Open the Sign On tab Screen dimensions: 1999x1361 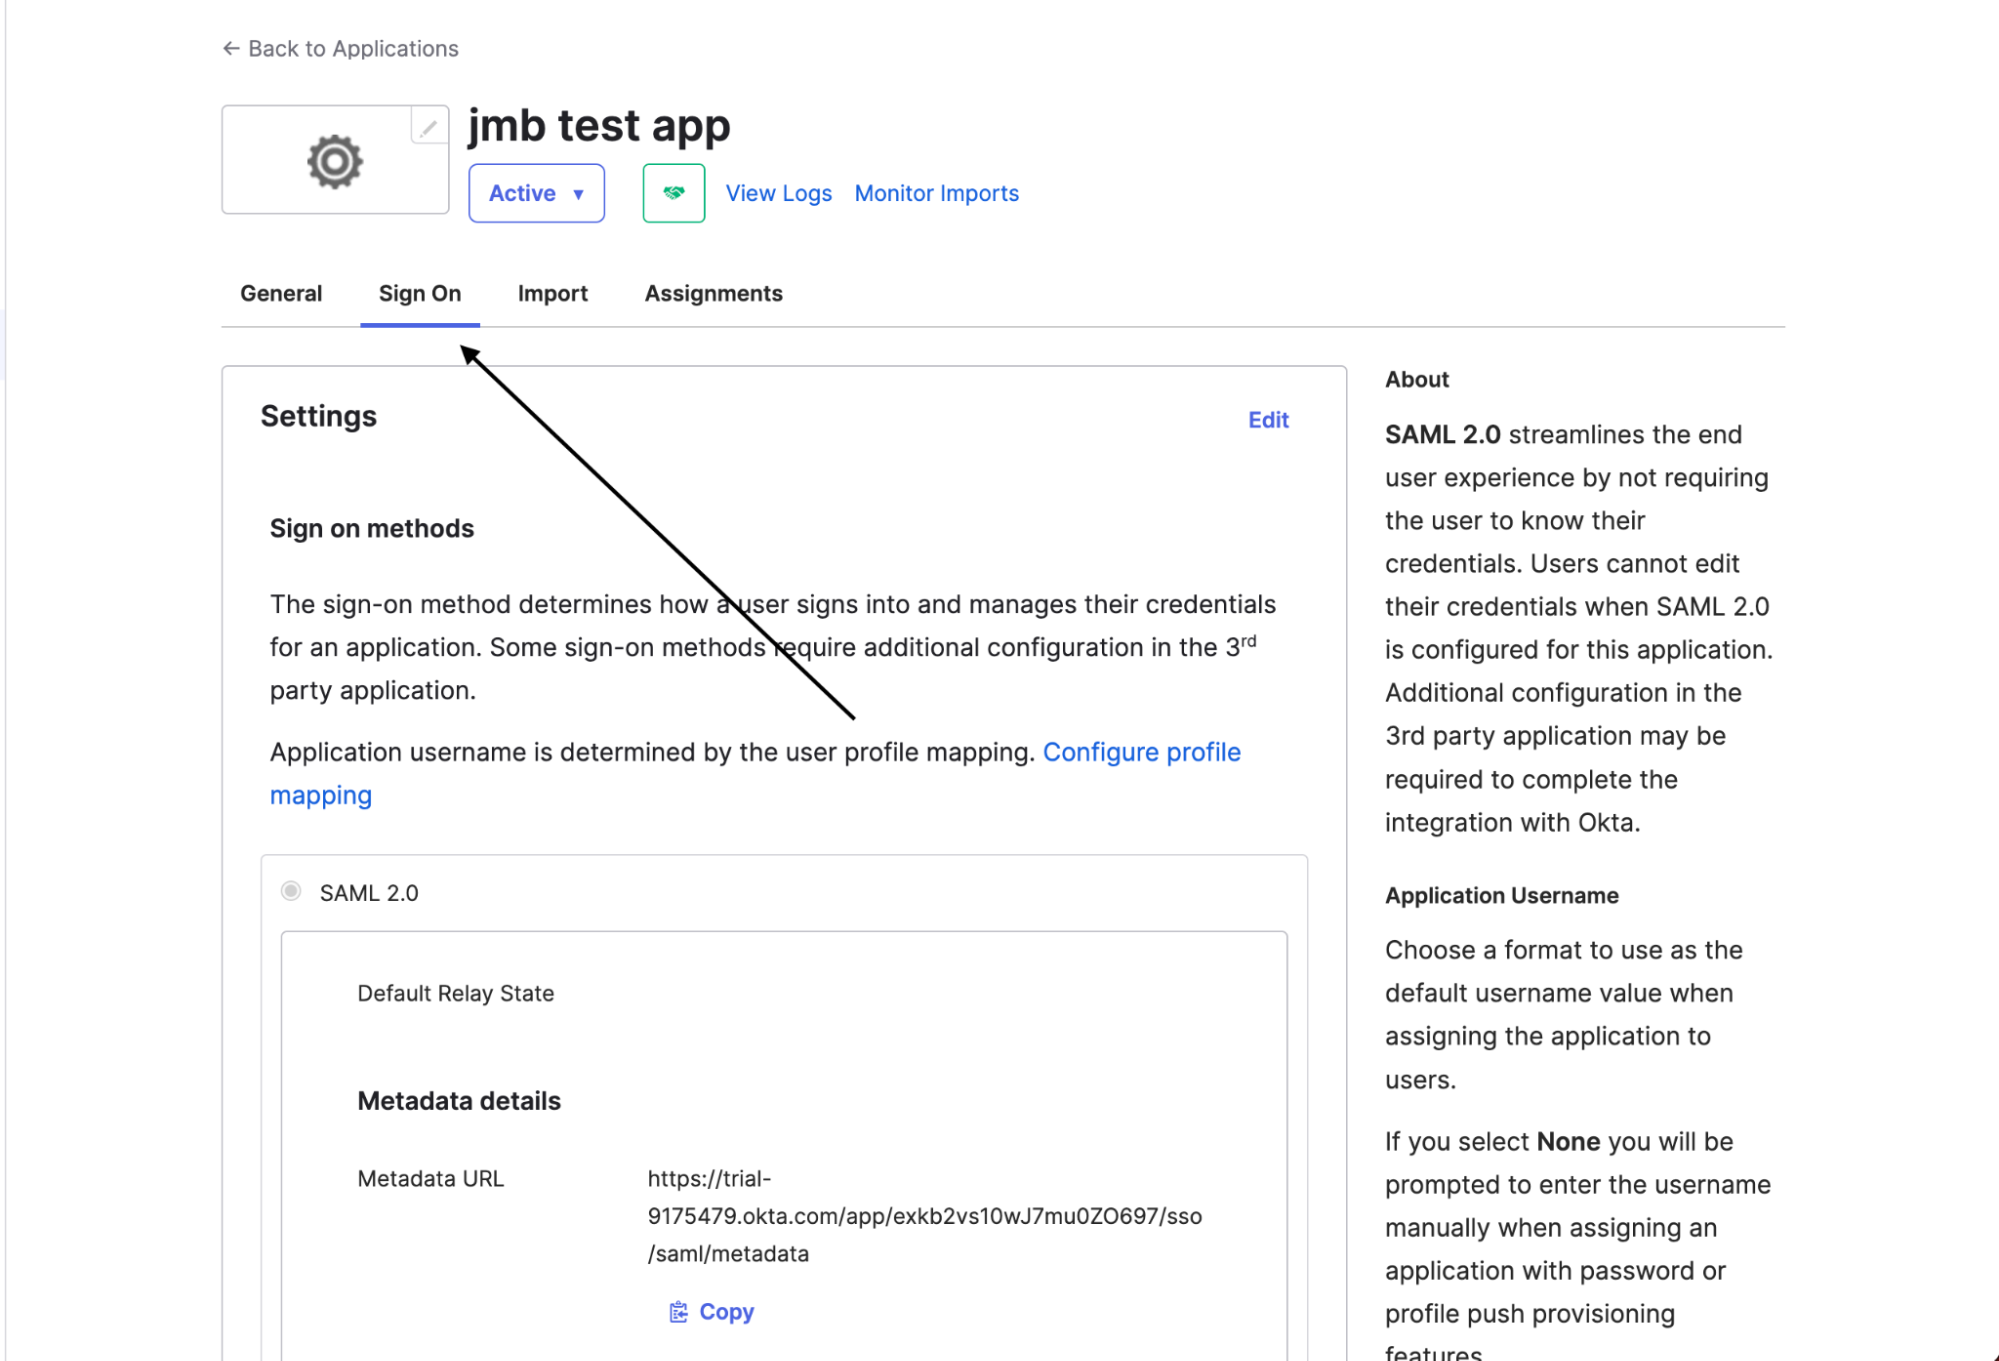click(x=420, y=293)
